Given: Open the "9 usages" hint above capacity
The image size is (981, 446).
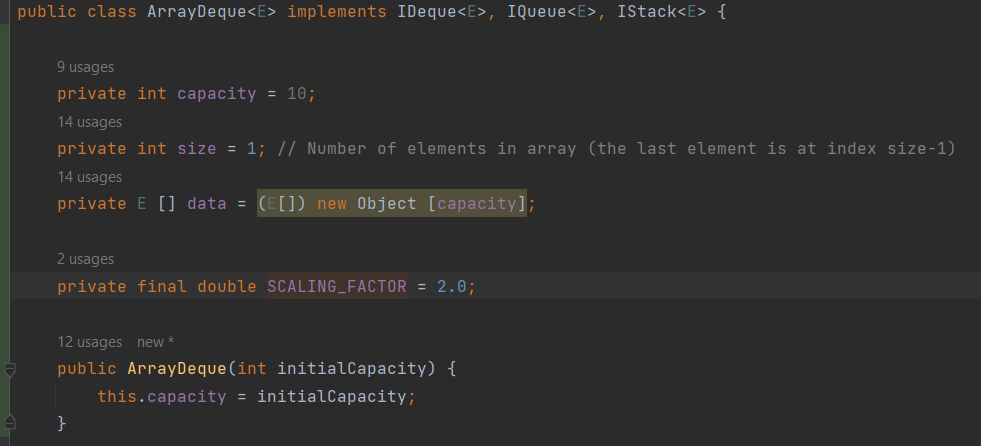Looking at the screenshot, I should coord(86,67).
